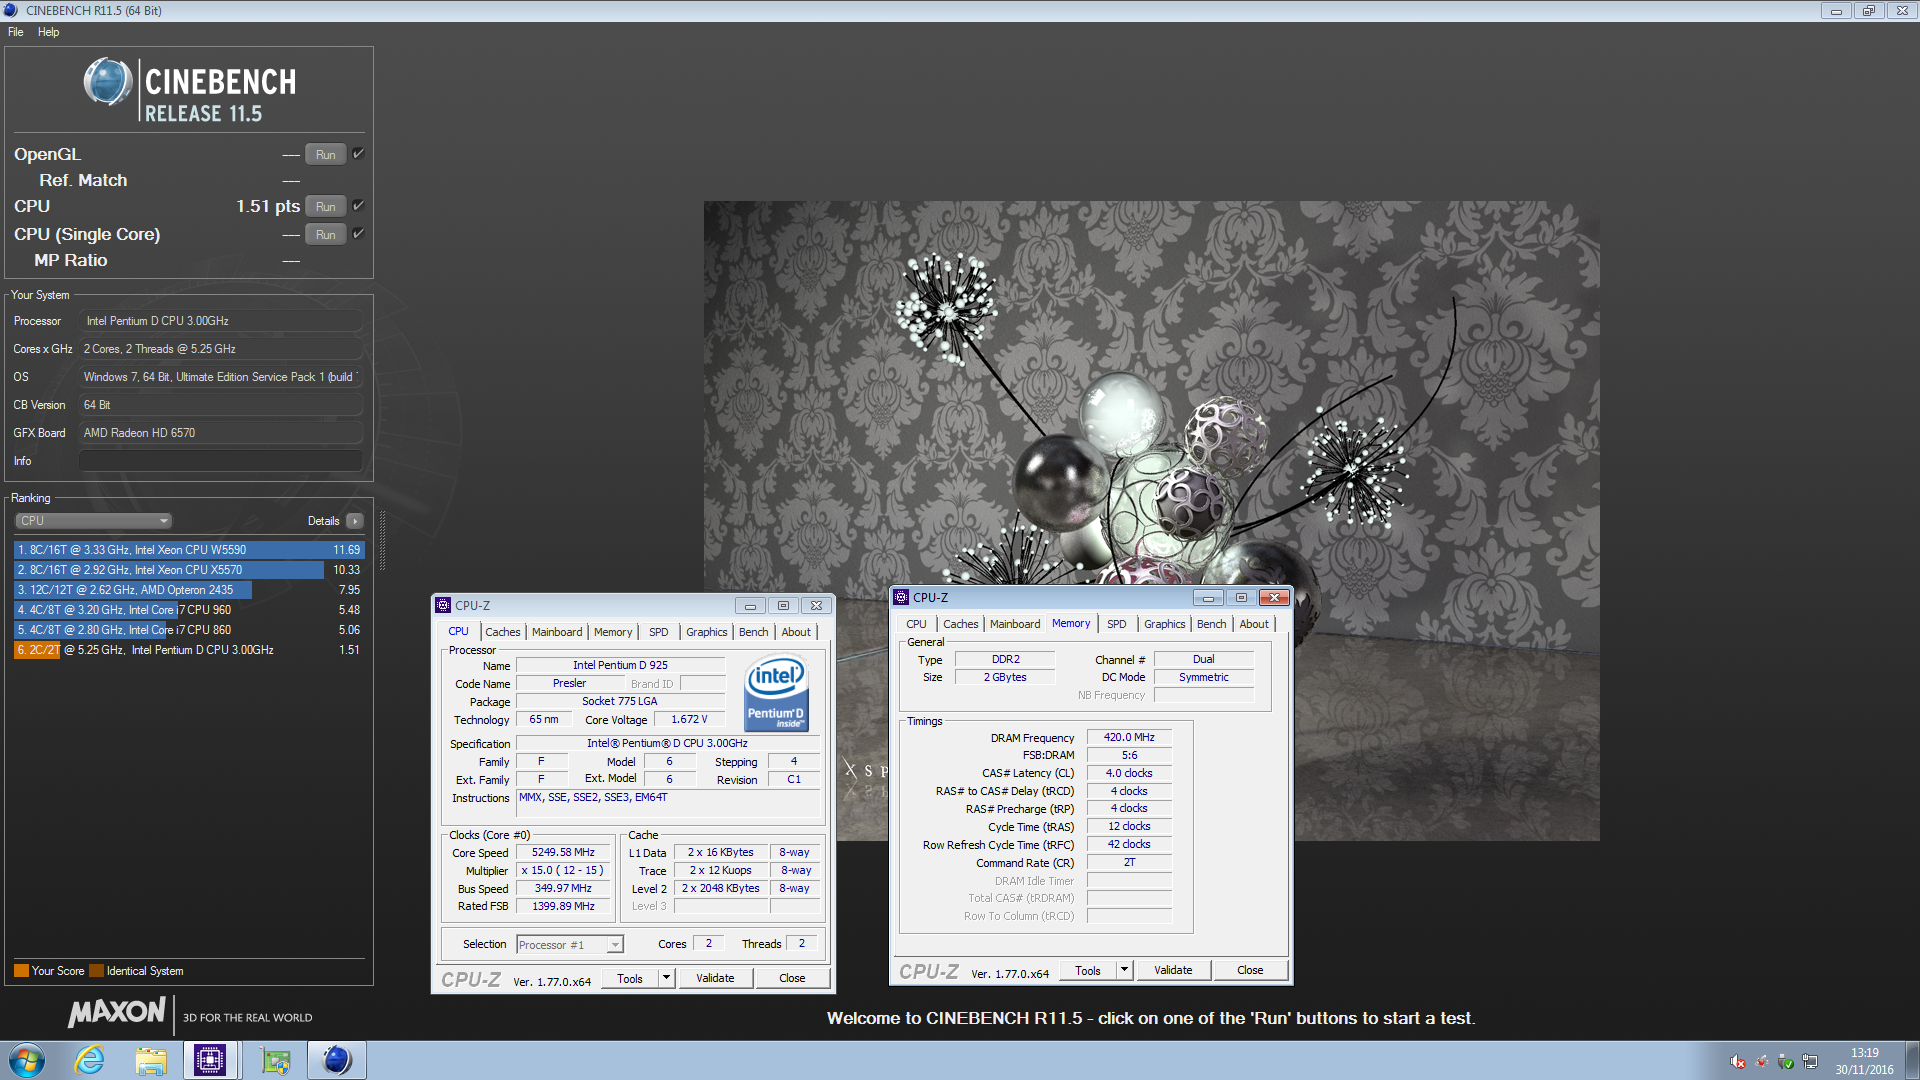Image resolution: width=1920 pixels, height=1080 pixels.
Task: Click Tools button in right CPU-Z
Action: (1088, 971)
